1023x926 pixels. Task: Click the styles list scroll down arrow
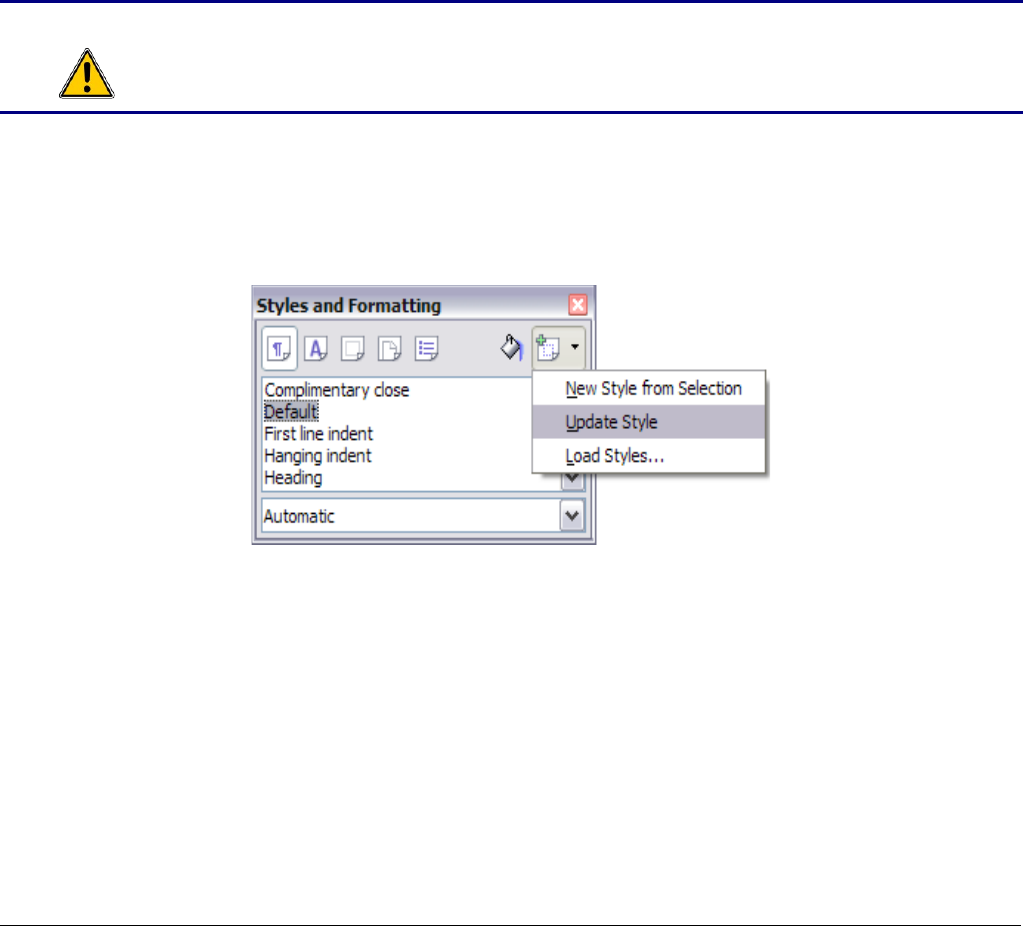tap(572, 480)
